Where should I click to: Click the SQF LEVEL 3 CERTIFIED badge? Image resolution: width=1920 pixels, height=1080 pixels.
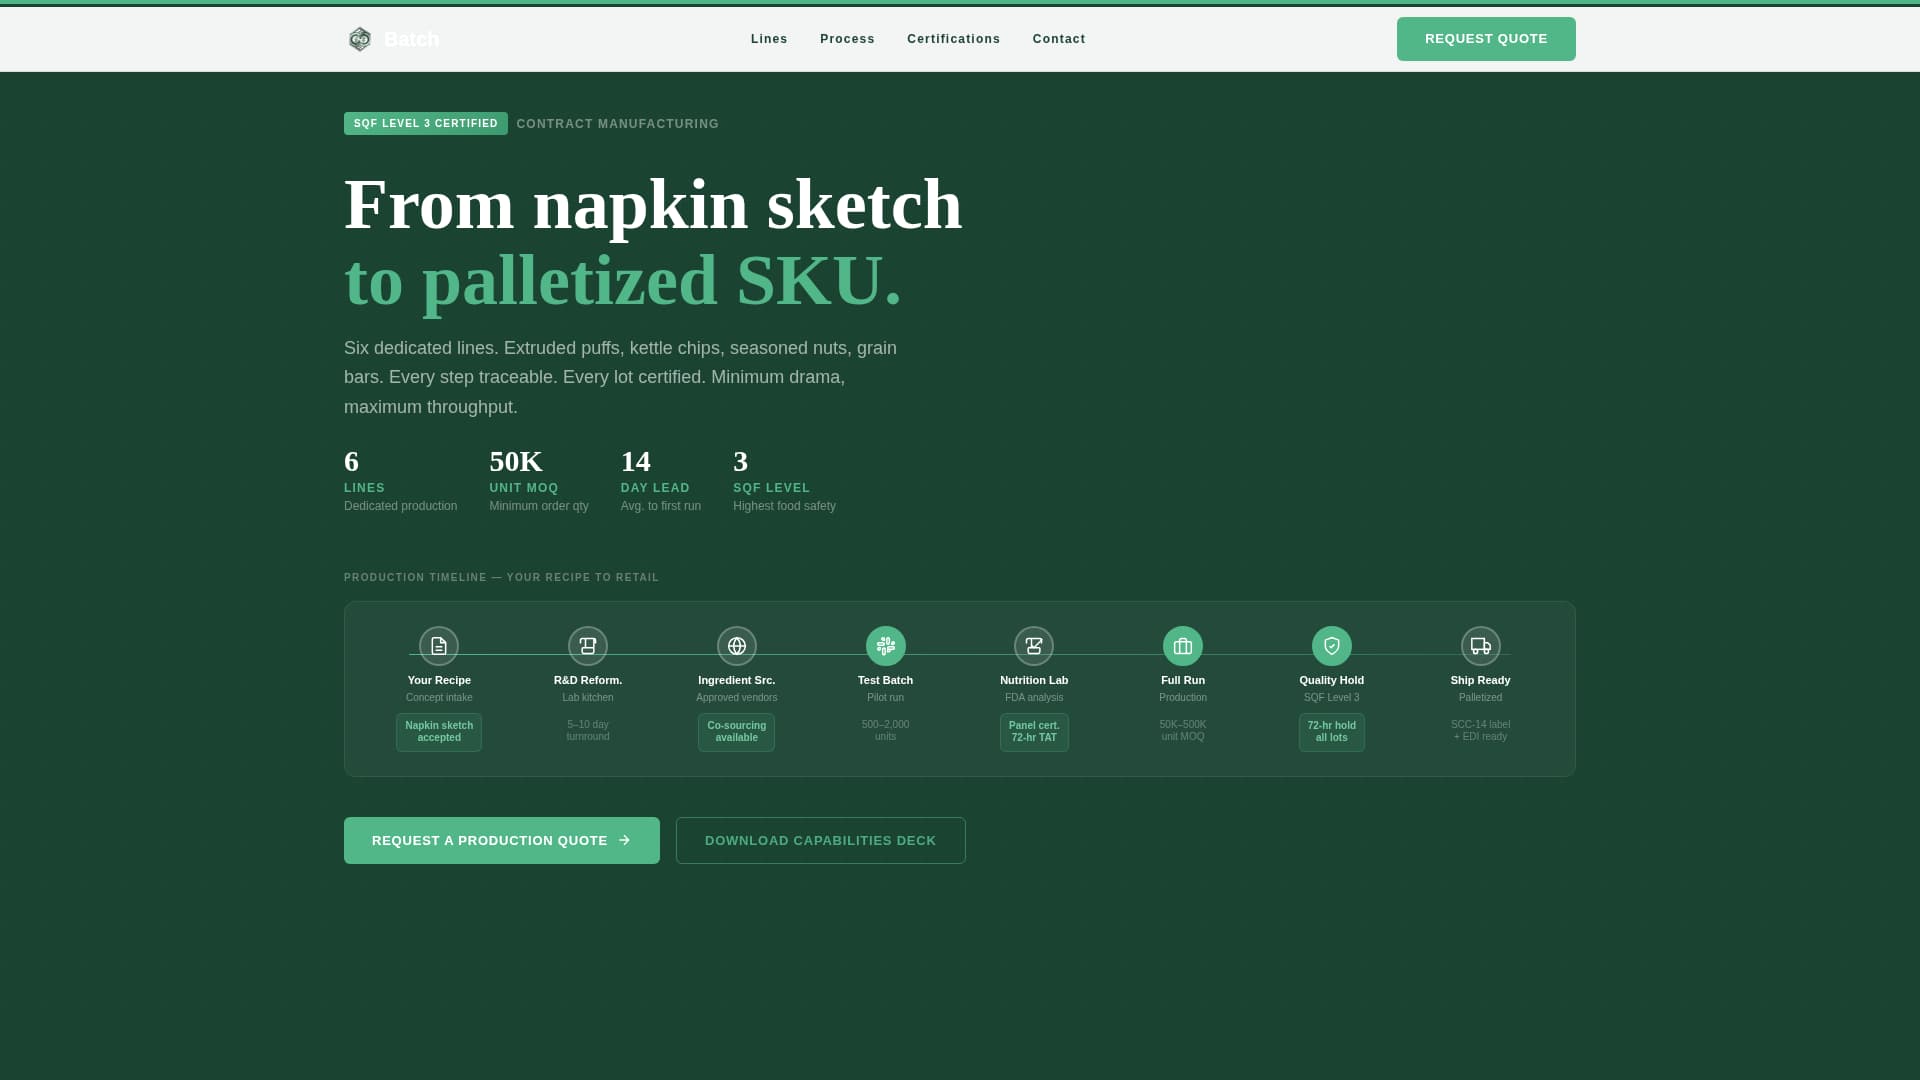click(425, 123)
